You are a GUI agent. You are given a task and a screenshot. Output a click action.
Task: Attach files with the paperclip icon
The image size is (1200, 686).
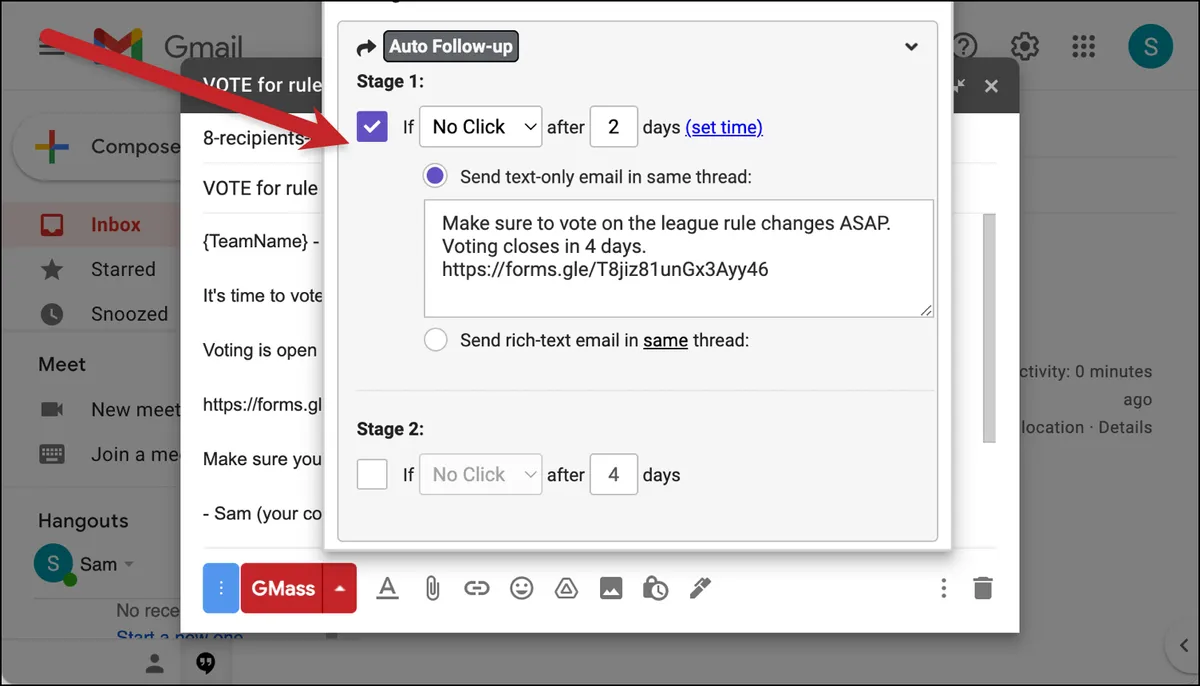432,588
